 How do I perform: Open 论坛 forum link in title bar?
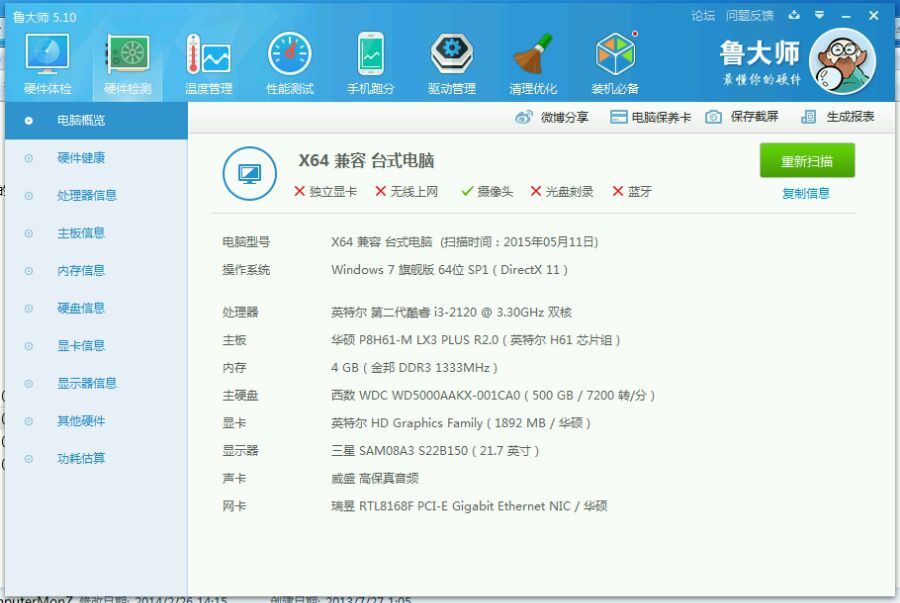click(703, 15)
